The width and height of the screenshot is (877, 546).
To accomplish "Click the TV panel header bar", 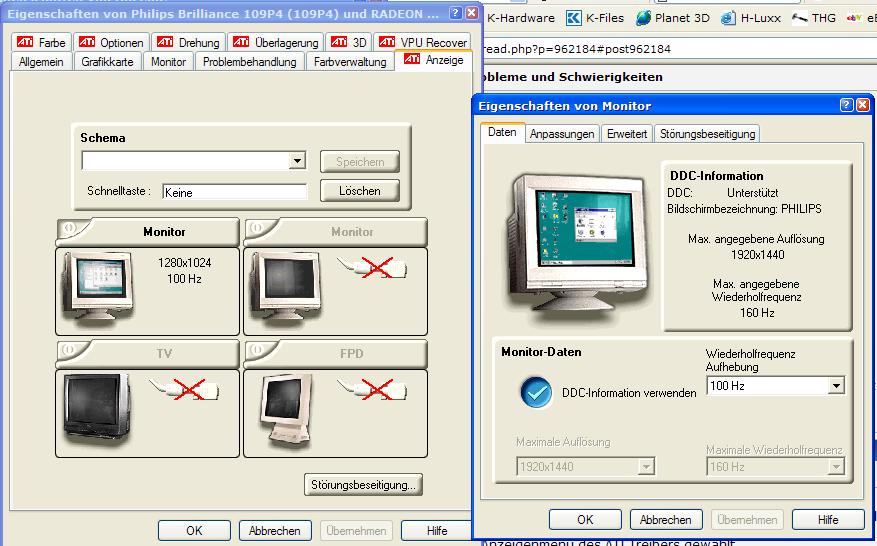I will [x=148, y=353].
